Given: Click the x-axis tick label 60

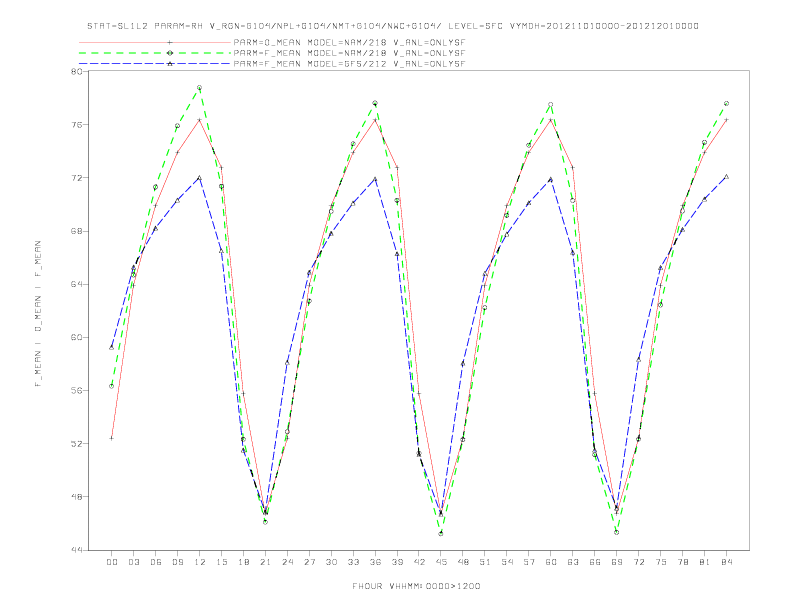Looking at the screenshot, I should pos(551,562).
